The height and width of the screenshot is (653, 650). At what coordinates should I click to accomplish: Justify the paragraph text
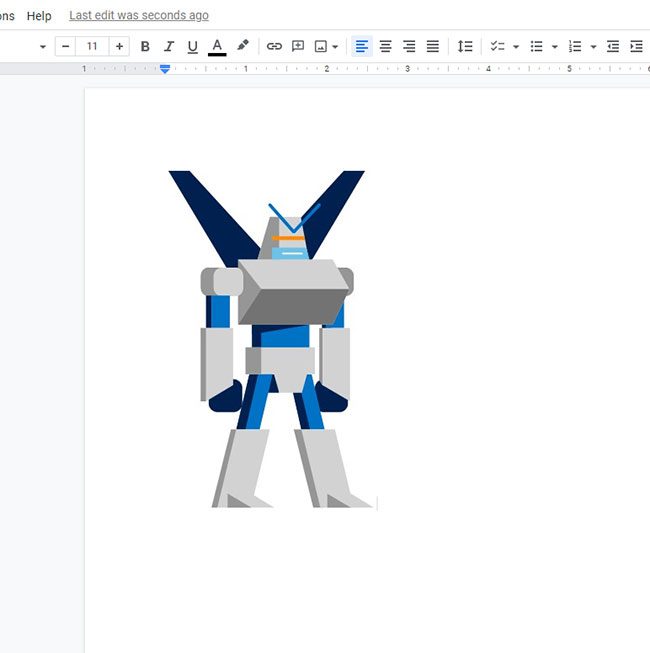(433, 47)
